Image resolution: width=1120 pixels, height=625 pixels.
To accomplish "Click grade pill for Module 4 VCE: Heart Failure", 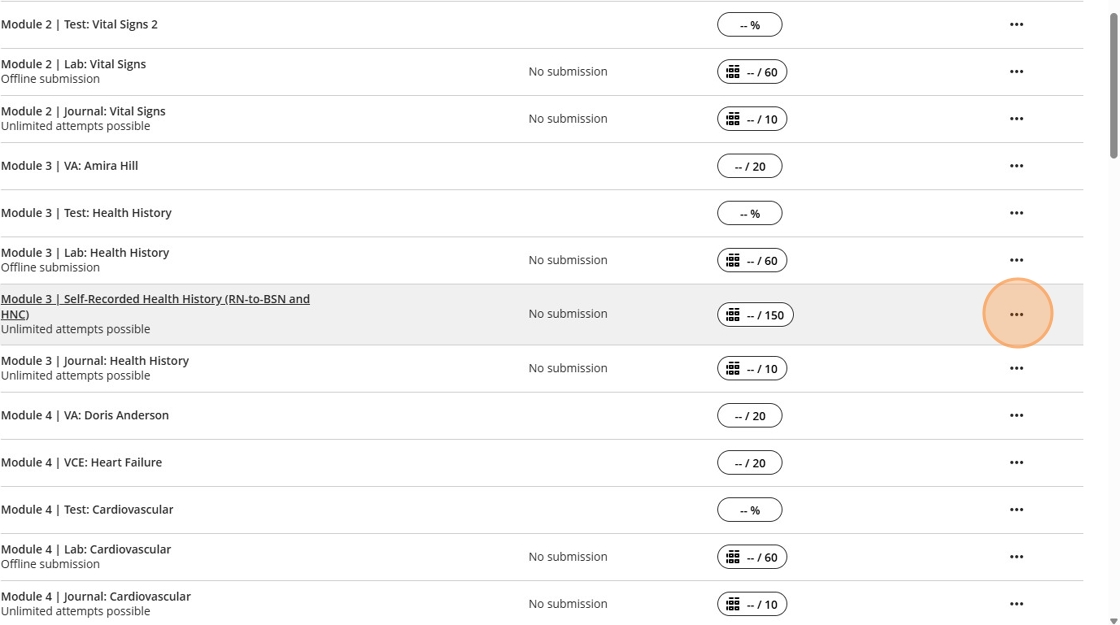I will pos(749,463).
